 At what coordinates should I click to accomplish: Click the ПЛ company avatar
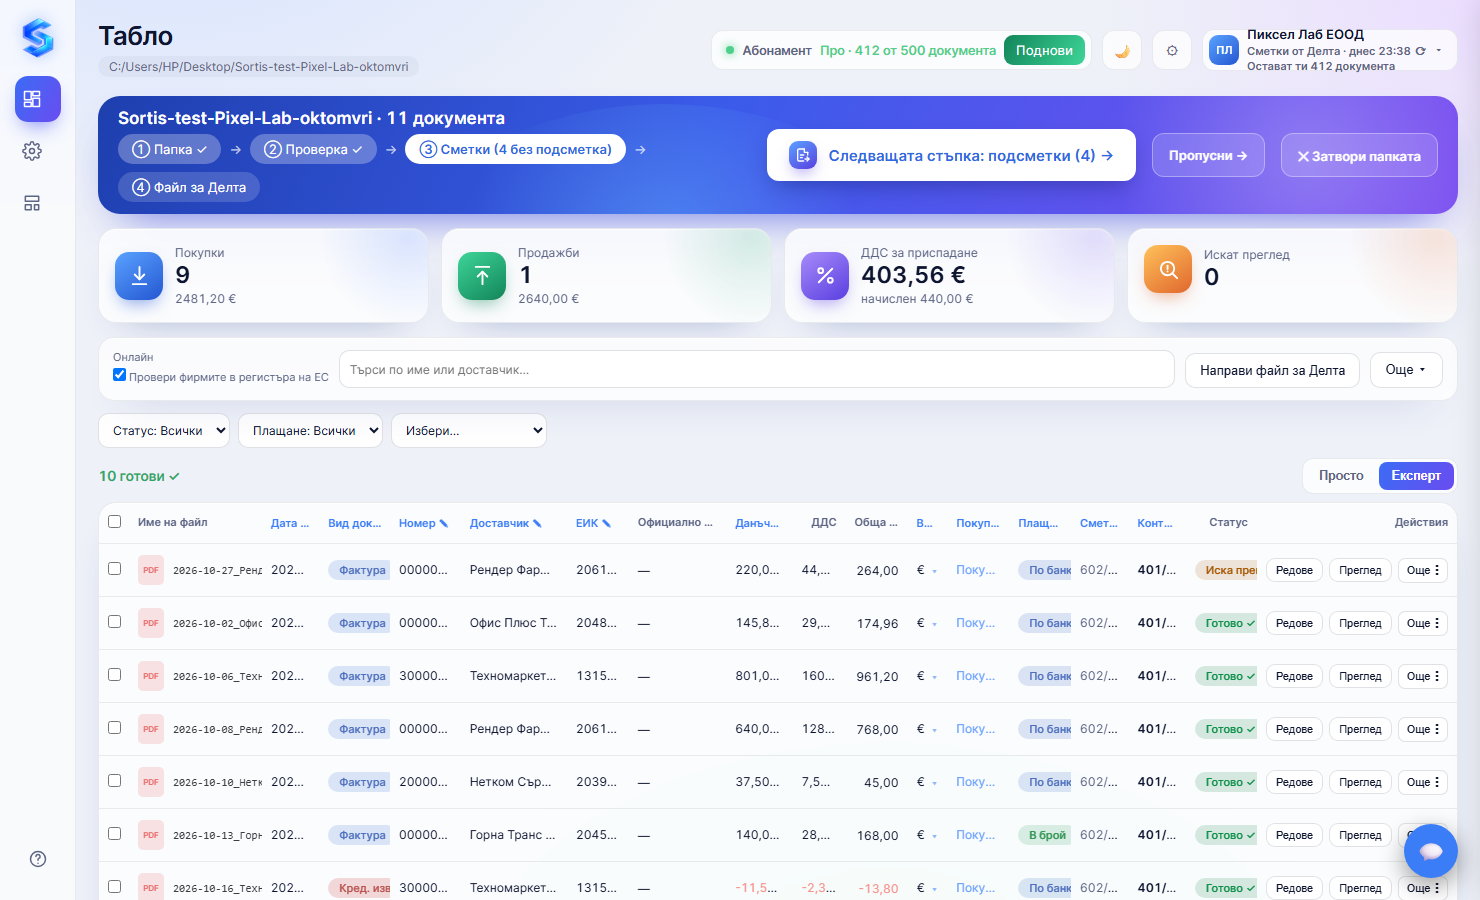(1224, 50)
